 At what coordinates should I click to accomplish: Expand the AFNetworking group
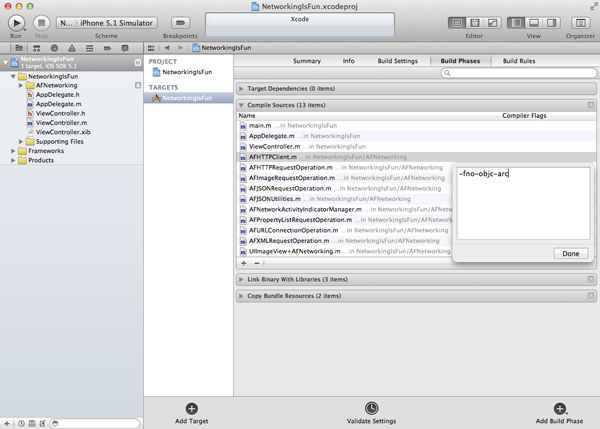click(21, 85)
